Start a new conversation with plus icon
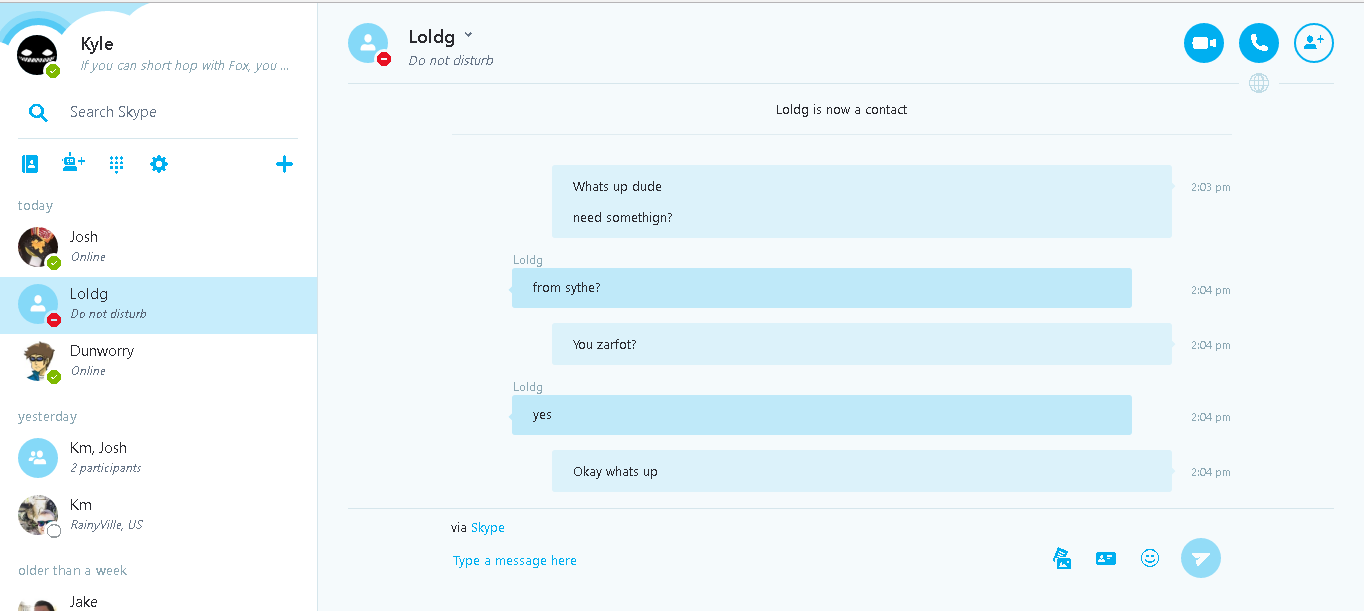 pos(285,164)
